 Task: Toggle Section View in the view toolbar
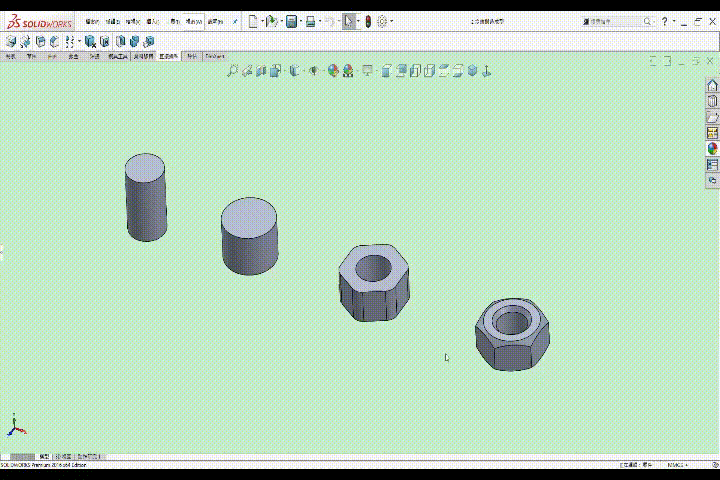click(275, 70)
